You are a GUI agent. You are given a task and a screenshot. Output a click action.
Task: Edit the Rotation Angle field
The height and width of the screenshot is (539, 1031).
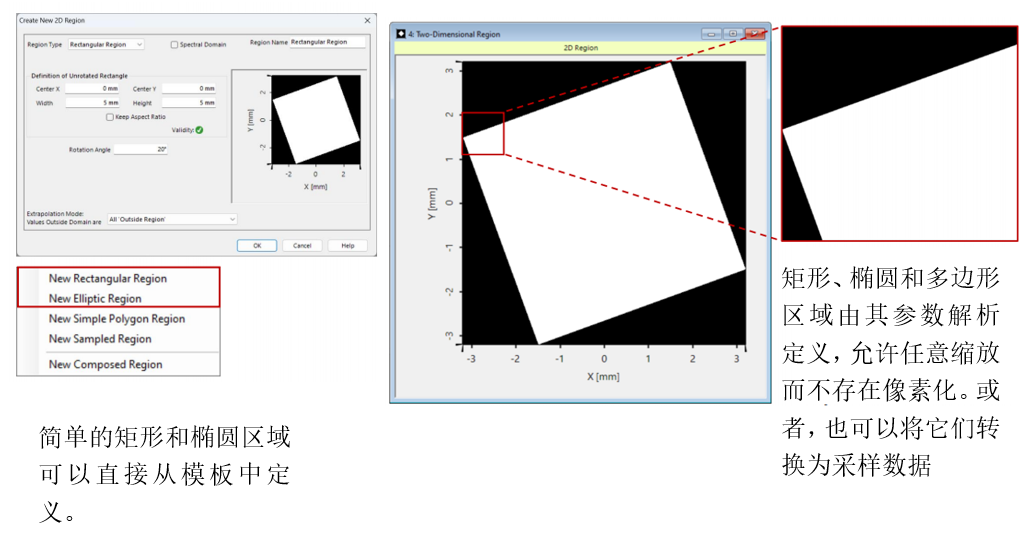pyautogui.click(x=141, y=149)
